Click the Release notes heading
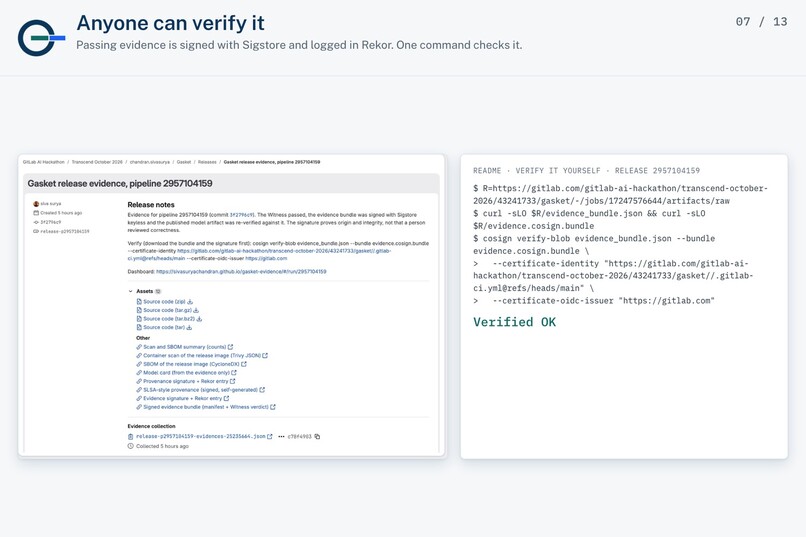 151,205
